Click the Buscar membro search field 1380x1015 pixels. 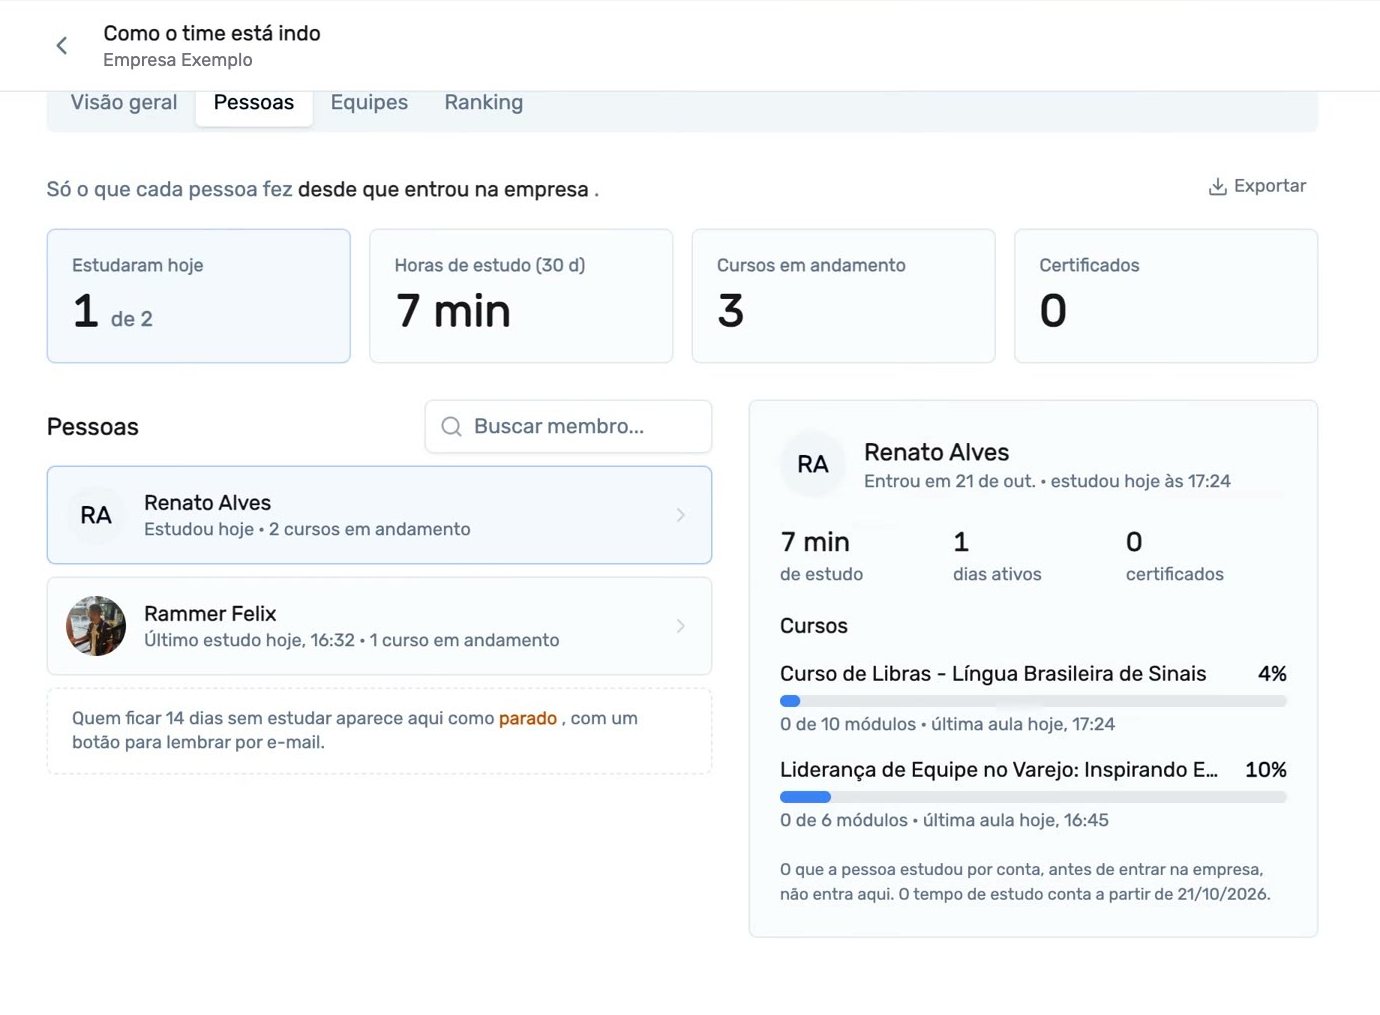(568, 427)
